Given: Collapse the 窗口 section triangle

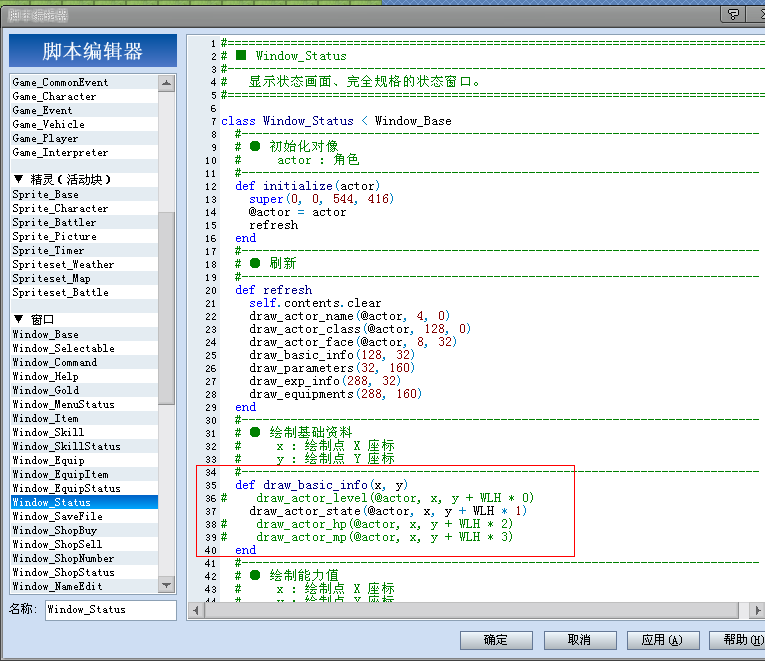Looking at the screenshot, I should point(19,319).
